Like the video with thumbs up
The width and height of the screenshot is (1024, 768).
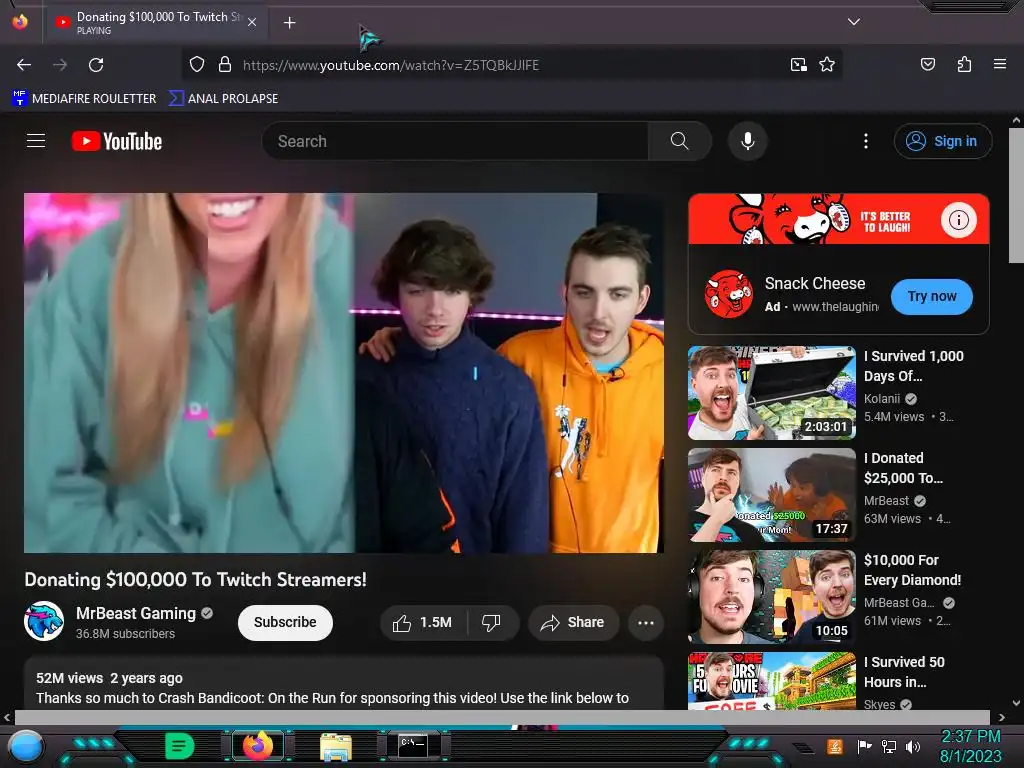tap(422, 622)
